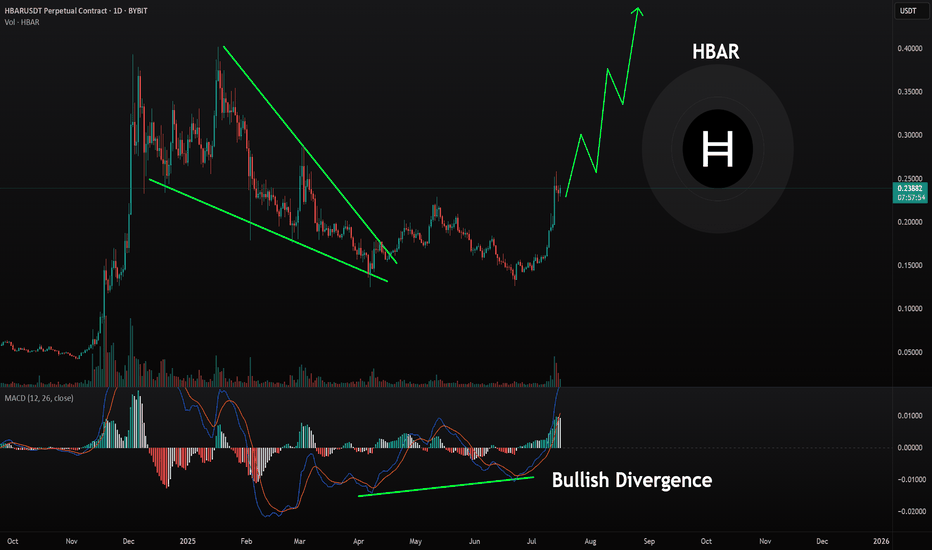
Task: Click the Bullish Divergence annotation text
Action: coord(632,480)
